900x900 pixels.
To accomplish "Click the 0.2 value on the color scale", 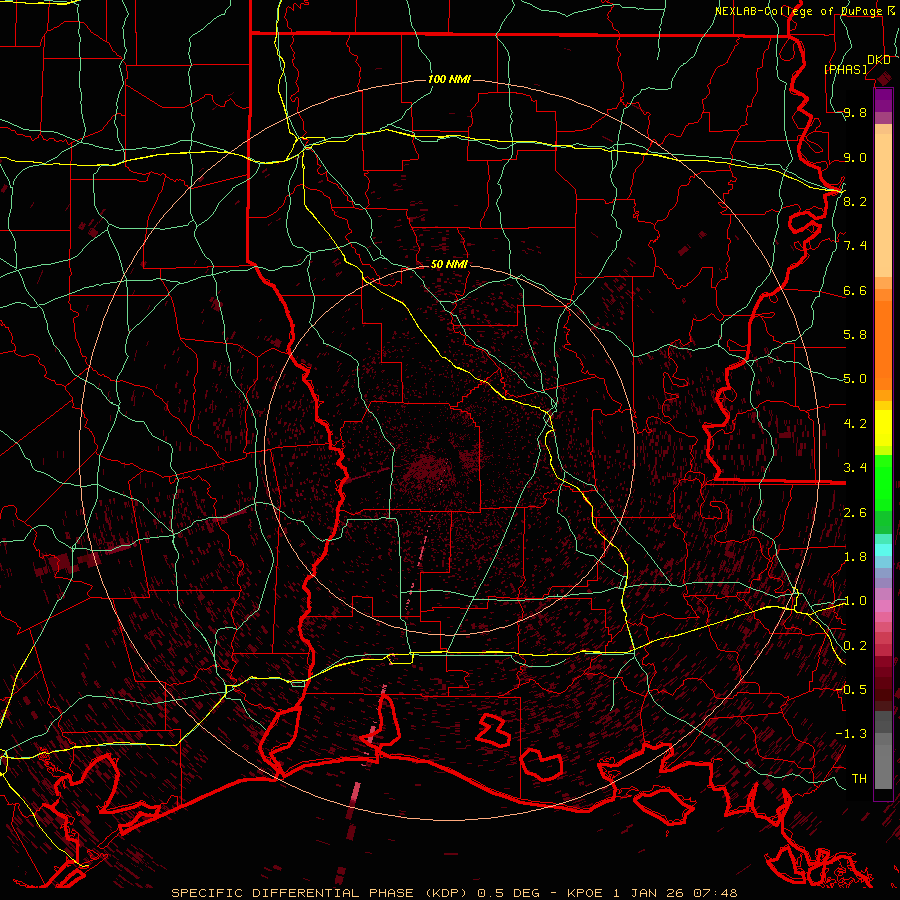I will point(855,645).
